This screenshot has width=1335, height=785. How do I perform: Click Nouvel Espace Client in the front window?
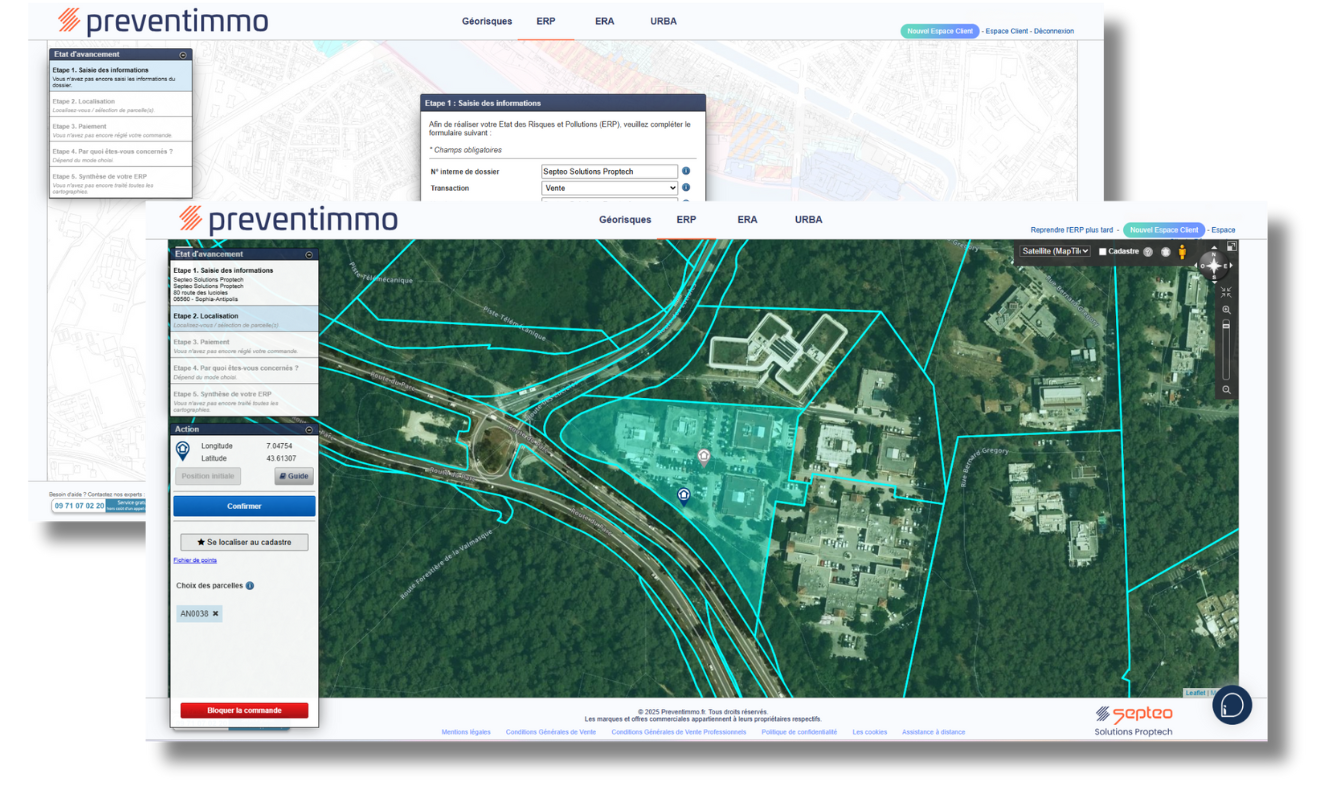[x=1164, y=230]
